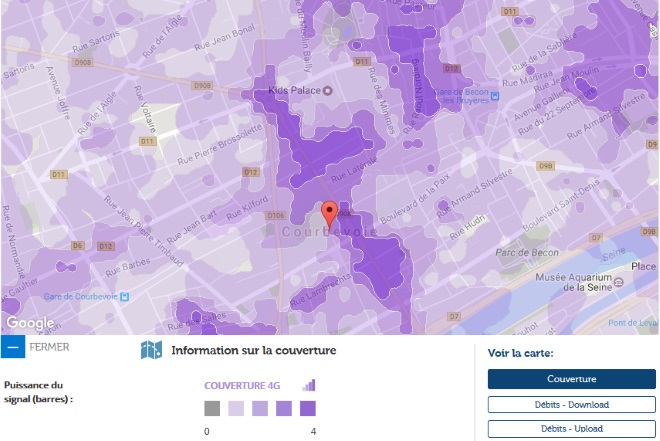Click the Boulevard Saint-Denis label
Screen dimensions: 660x441
click(561, 205)
